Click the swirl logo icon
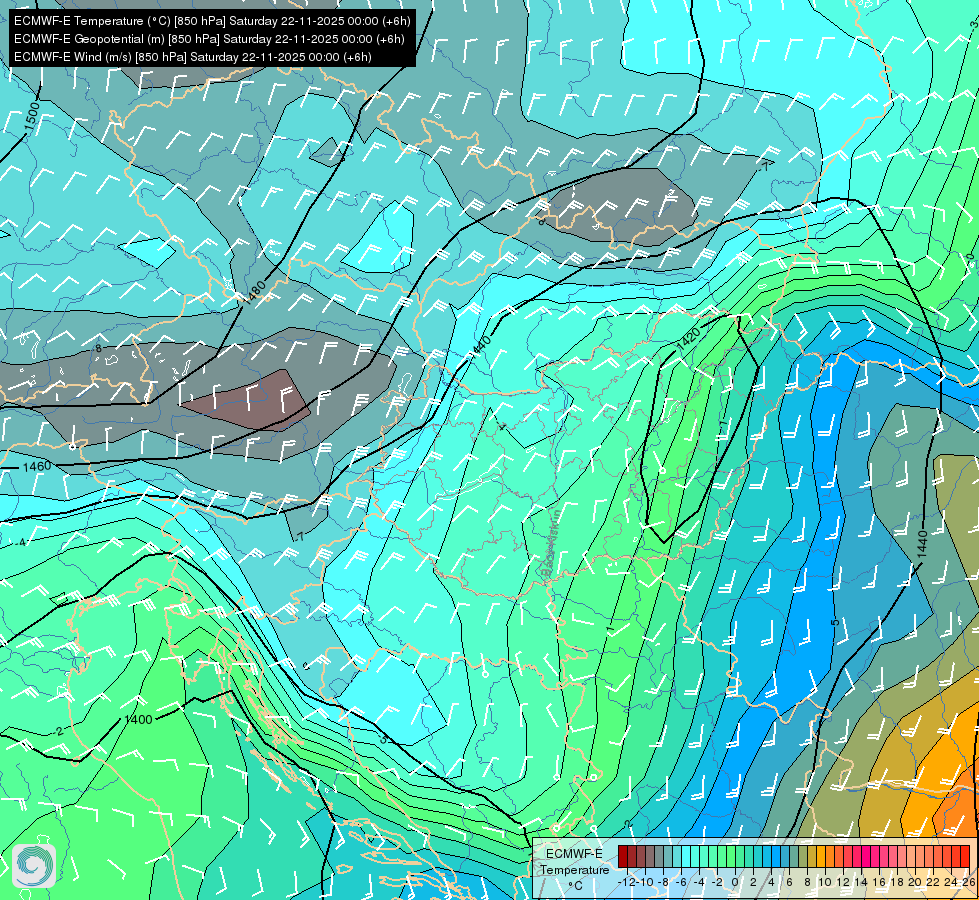Screen dimensions: 979x900 click(x=34, y=866)
